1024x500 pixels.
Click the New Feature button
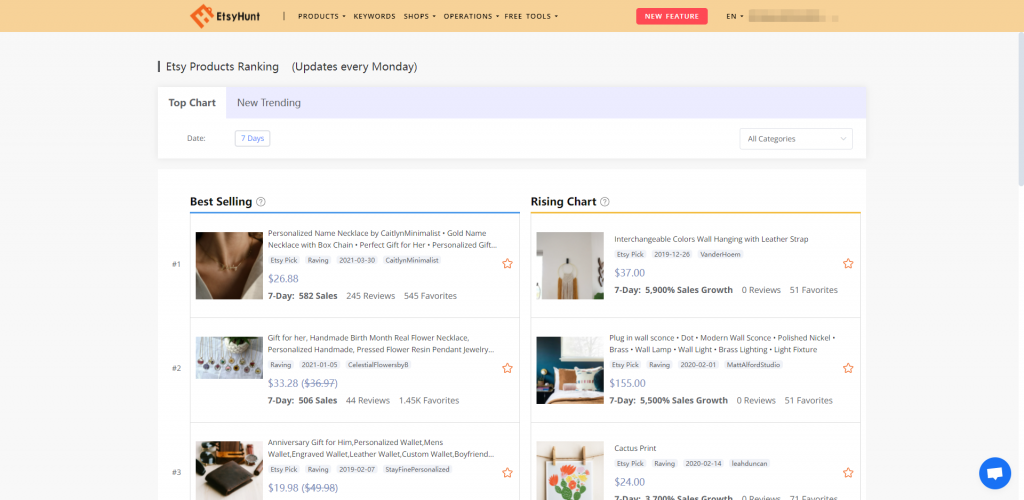[671, 16]
